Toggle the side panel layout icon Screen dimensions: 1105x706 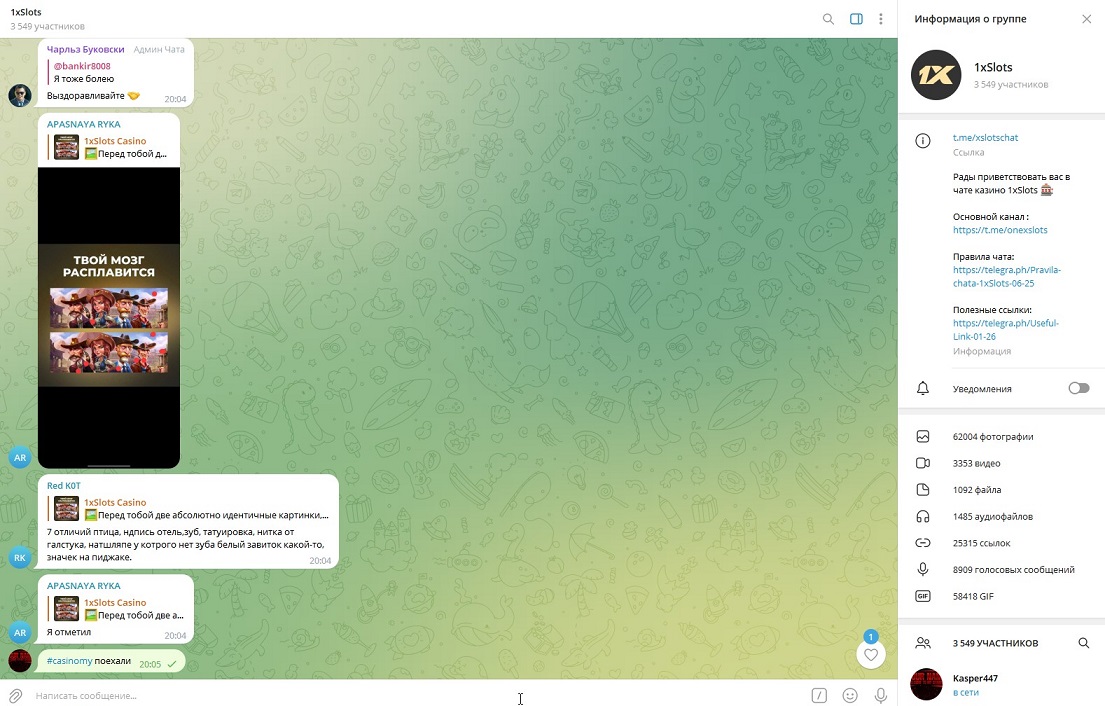(856, 19)
